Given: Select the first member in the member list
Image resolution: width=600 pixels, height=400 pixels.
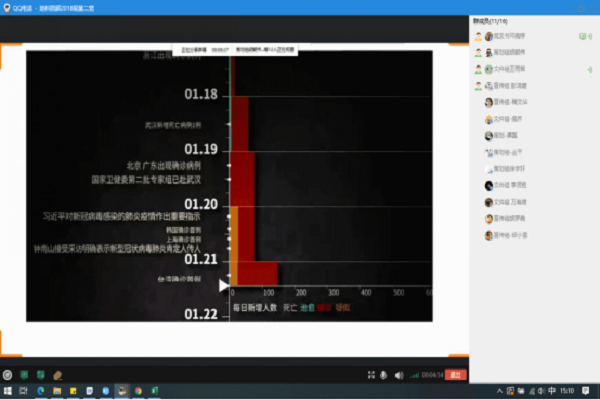Looking at the screenshot, I should coord(510,36).
